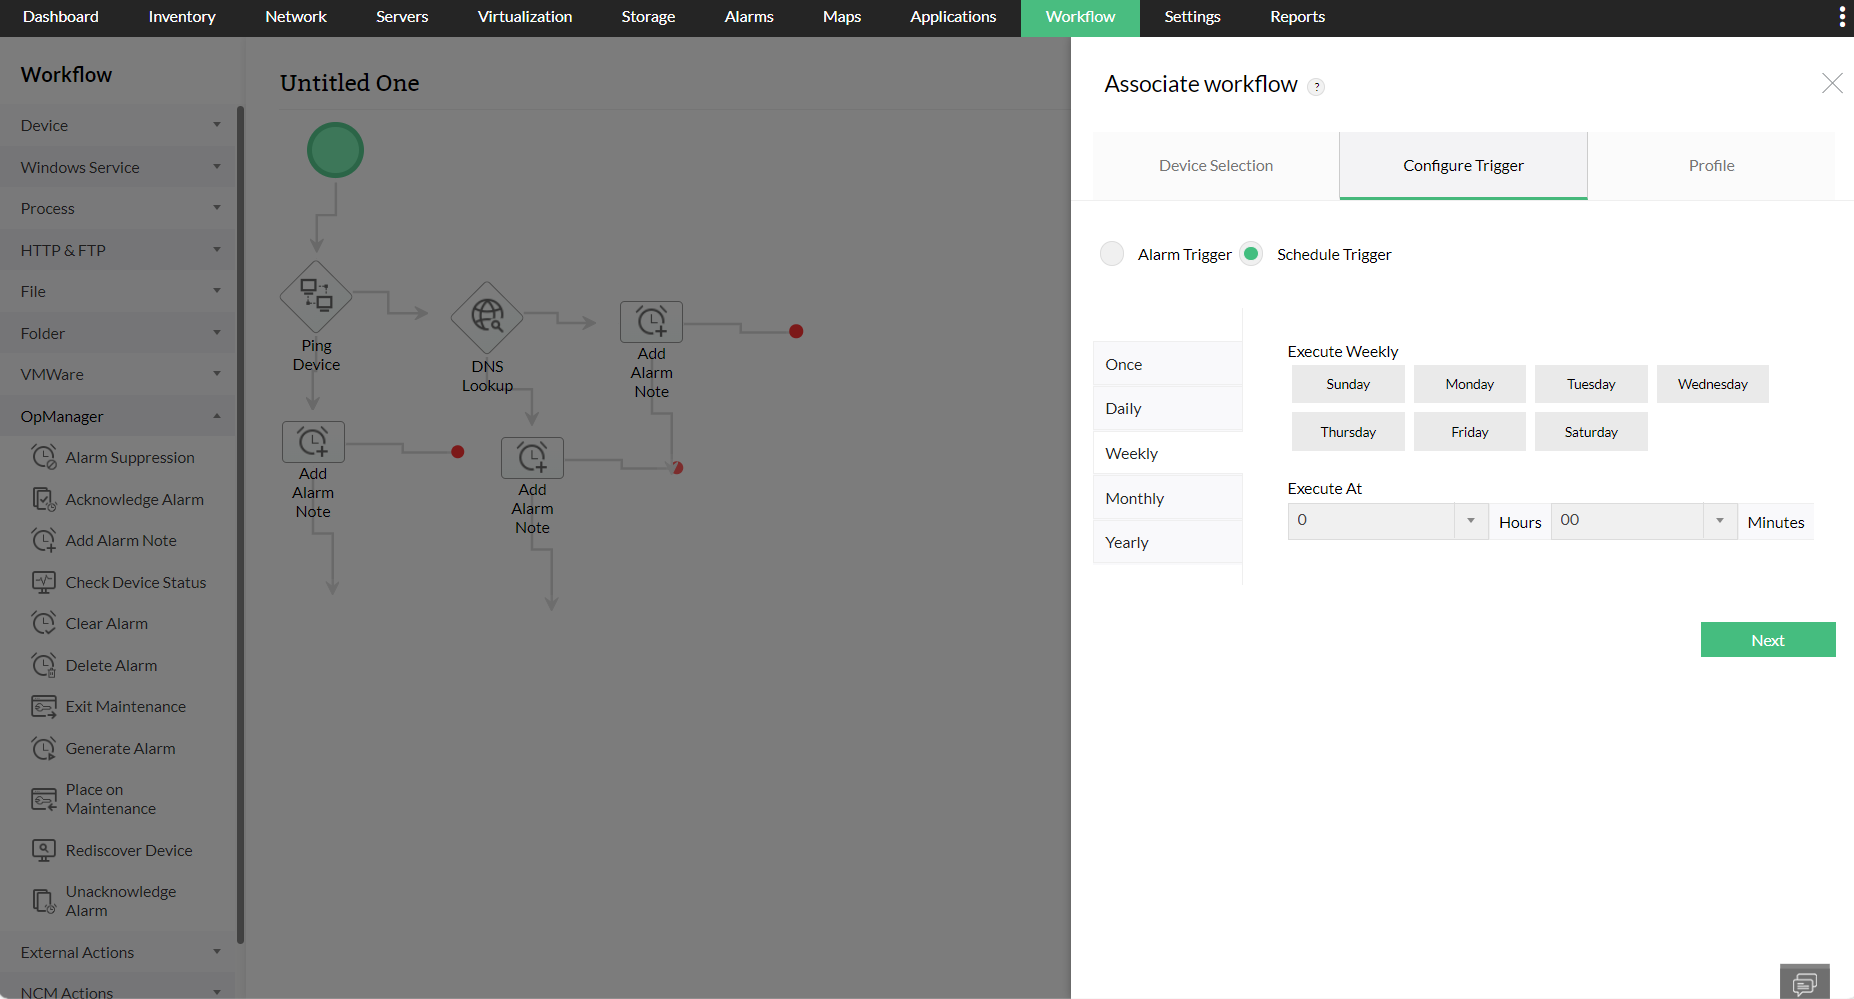Click the Exit Maintenance icon
Viewport: 1854px width, 999px height.
44,706
